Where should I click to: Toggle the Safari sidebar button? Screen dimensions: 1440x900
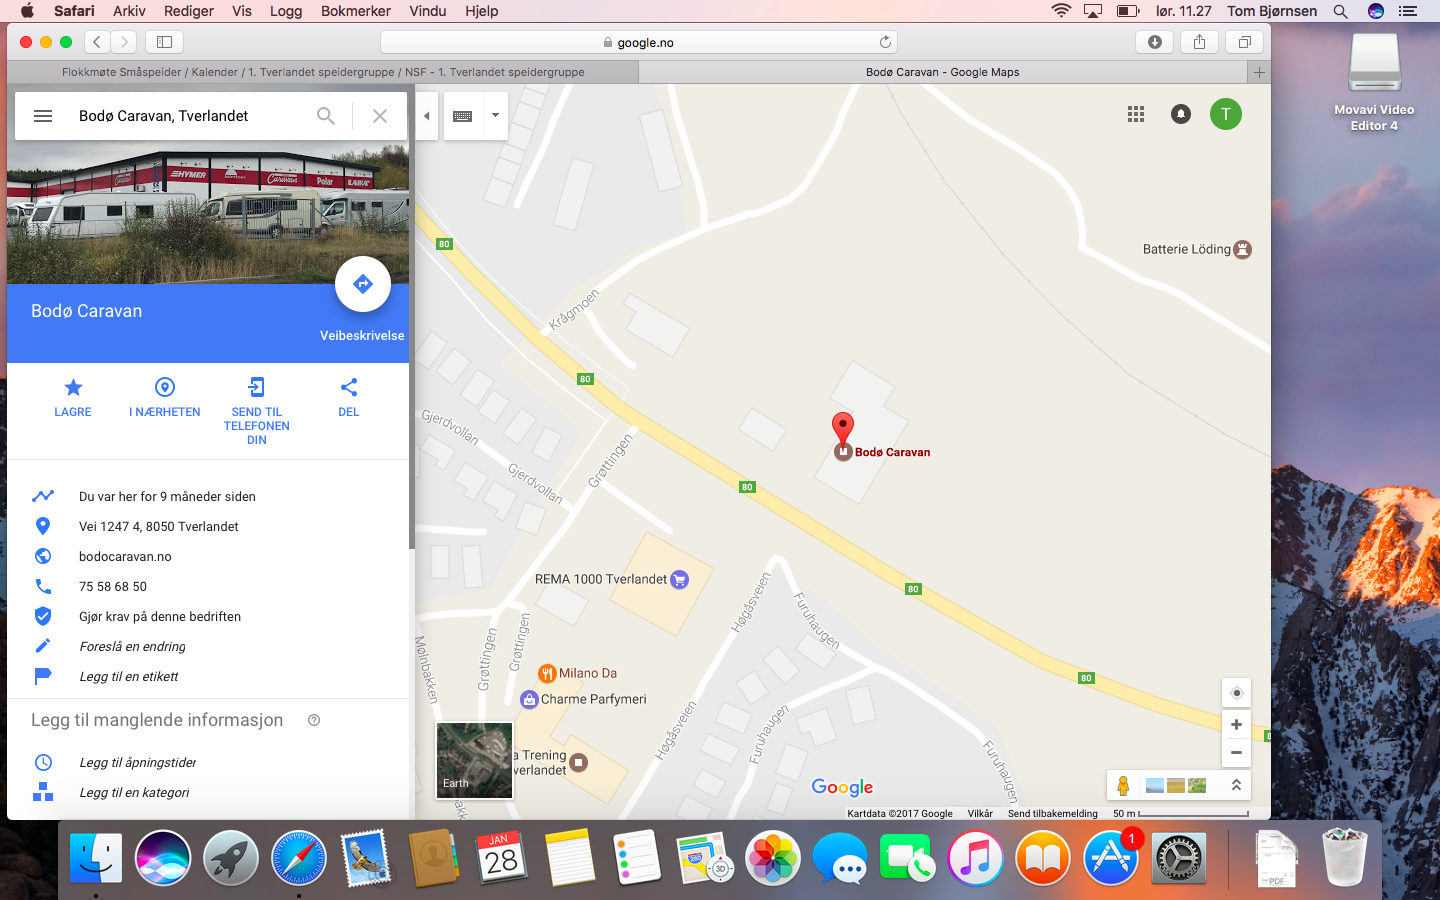click(165, 42)
